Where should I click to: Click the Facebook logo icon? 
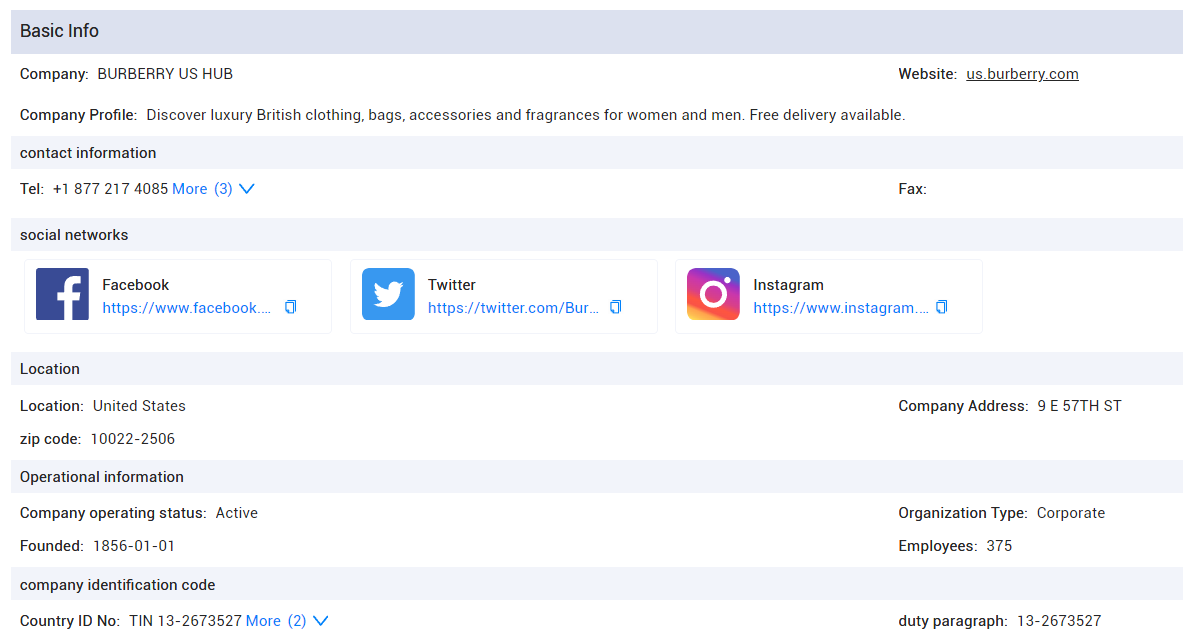[x=62, y=294]
